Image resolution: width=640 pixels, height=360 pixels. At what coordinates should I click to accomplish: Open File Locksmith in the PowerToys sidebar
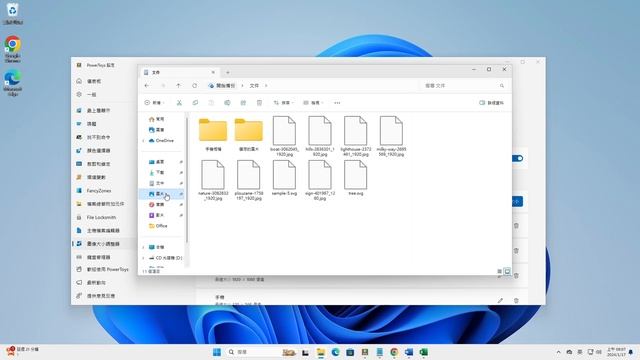(96, 218)
